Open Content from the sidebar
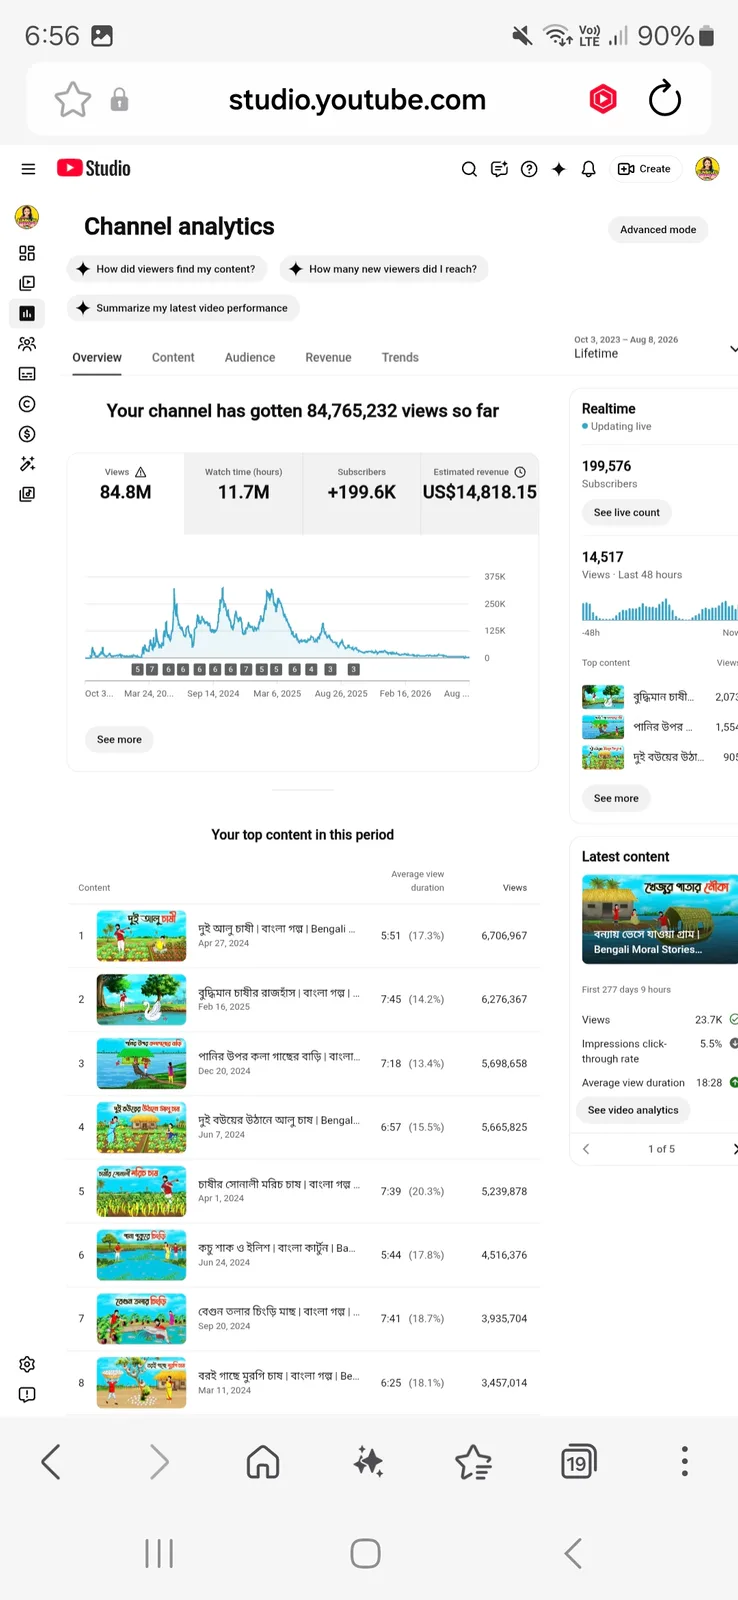 pos(27,283)
